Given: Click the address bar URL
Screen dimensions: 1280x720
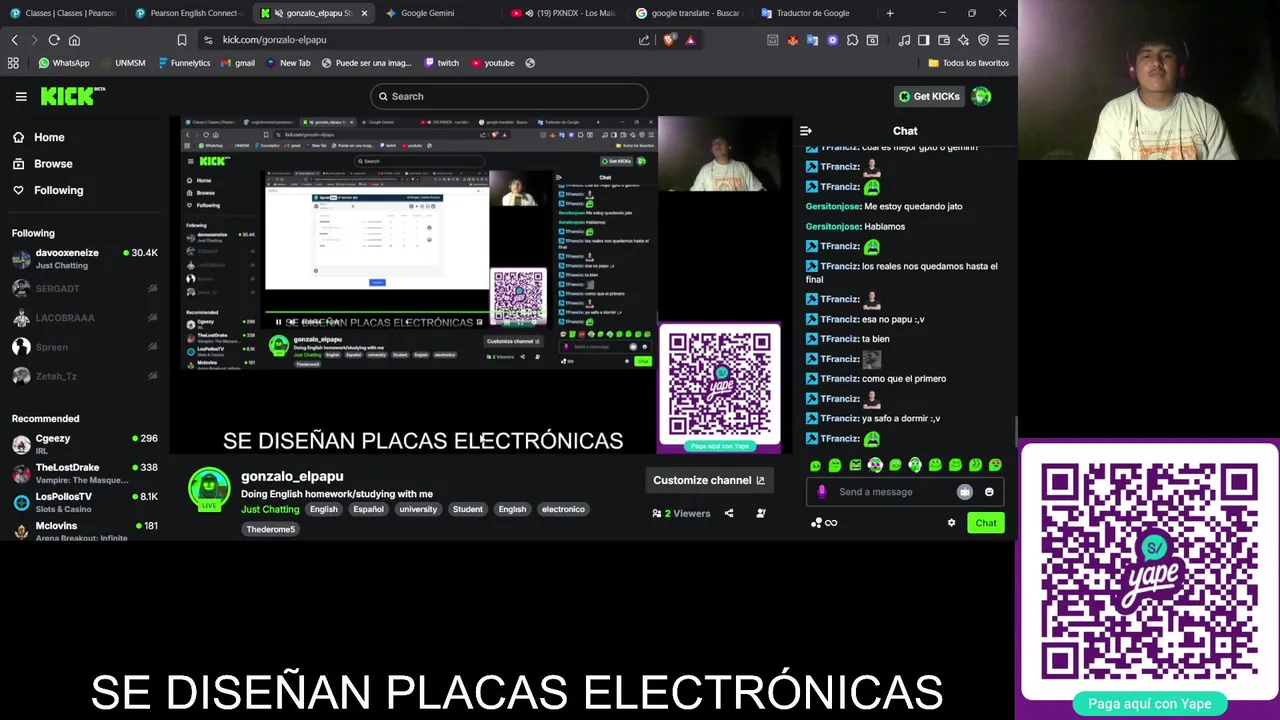Looking at the screenshot, I should (x=275, y=40).
